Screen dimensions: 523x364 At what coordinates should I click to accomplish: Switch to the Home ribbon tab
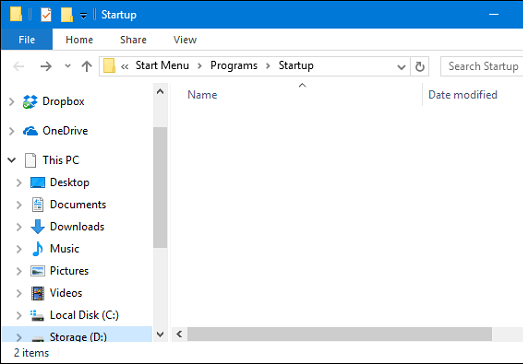(x=79, y=40)
